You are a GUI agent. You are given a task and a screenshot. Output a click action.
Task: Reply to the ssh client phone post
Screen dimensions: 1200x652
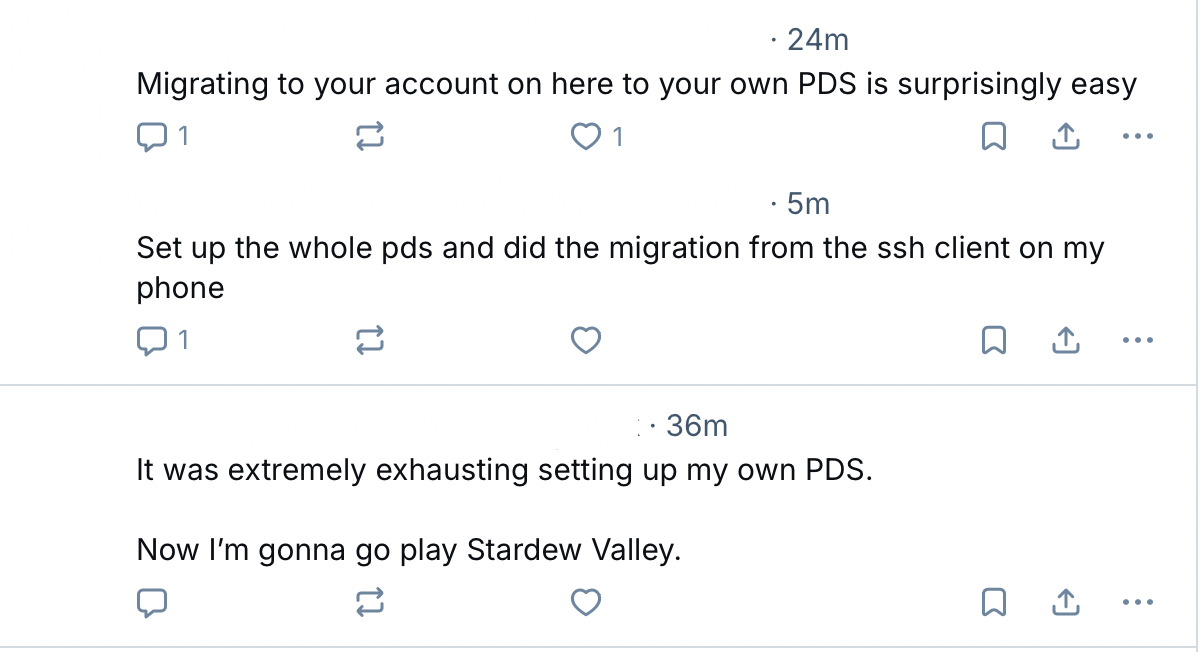coord(150,342)
